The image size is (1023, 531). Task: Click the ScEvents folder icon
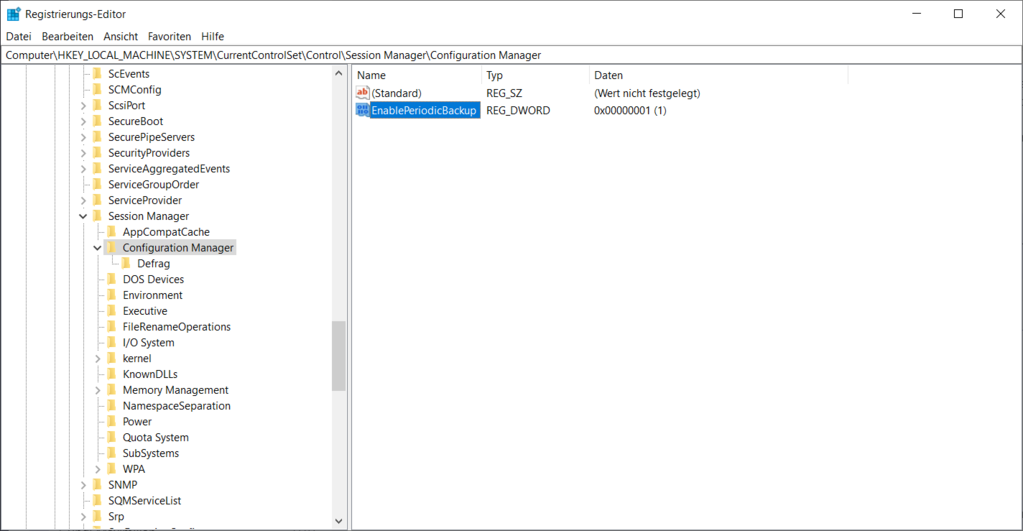pyautogui.click(x=98, y=74)
